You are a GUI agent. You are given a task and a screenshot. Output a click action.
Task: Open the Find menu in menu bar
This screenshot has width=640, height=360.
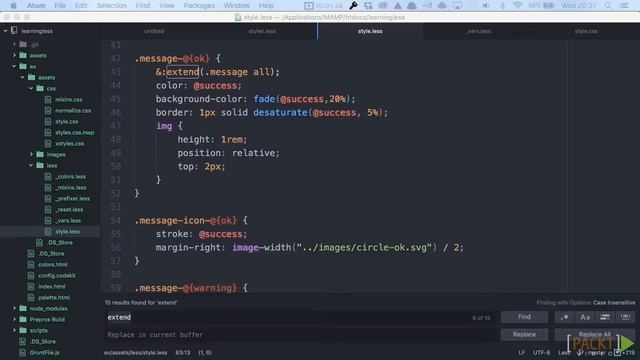(x=142, y=6)
